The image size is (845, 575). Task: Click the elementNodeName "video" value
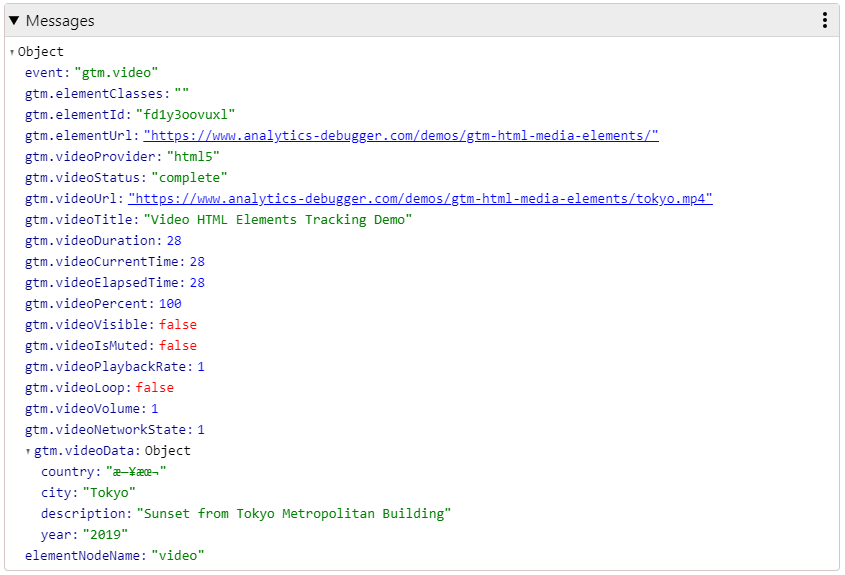pyautogui.click(x=178, y=556)
